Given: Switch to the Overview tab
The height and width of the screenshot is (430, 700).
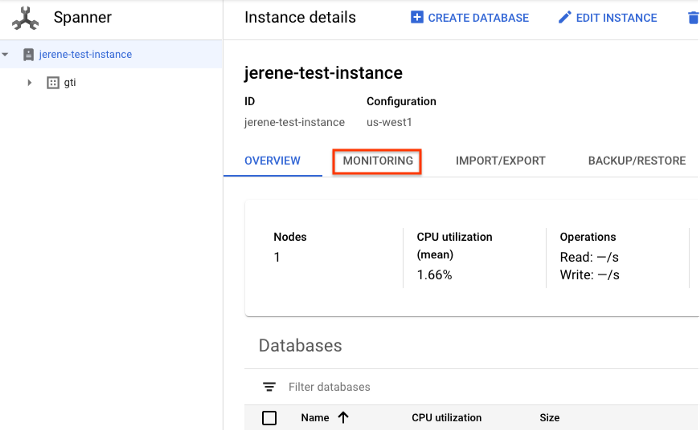Looking at the screenshot, I should pyautogui.click(x=272, y=161).
